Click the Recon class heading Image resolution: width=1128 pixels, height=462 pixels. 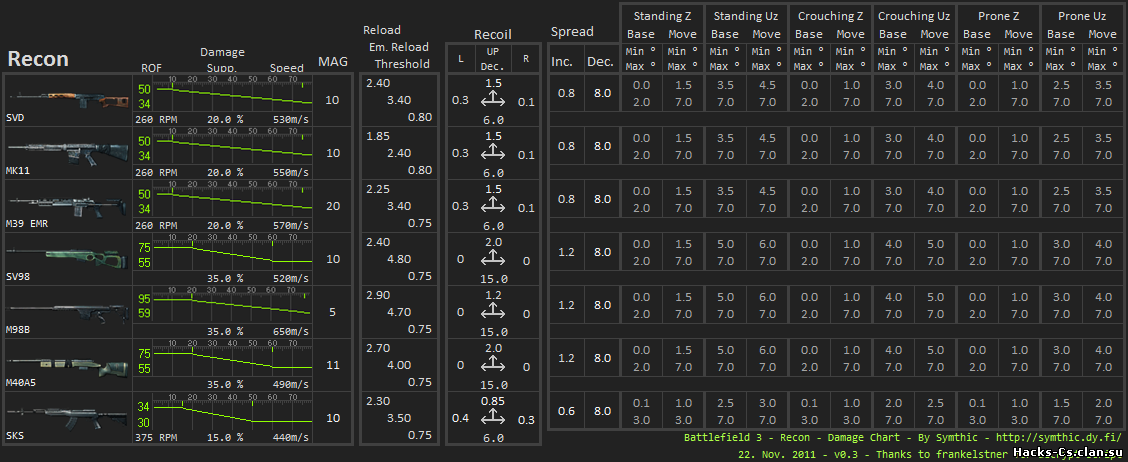click(x=38, y=58)
